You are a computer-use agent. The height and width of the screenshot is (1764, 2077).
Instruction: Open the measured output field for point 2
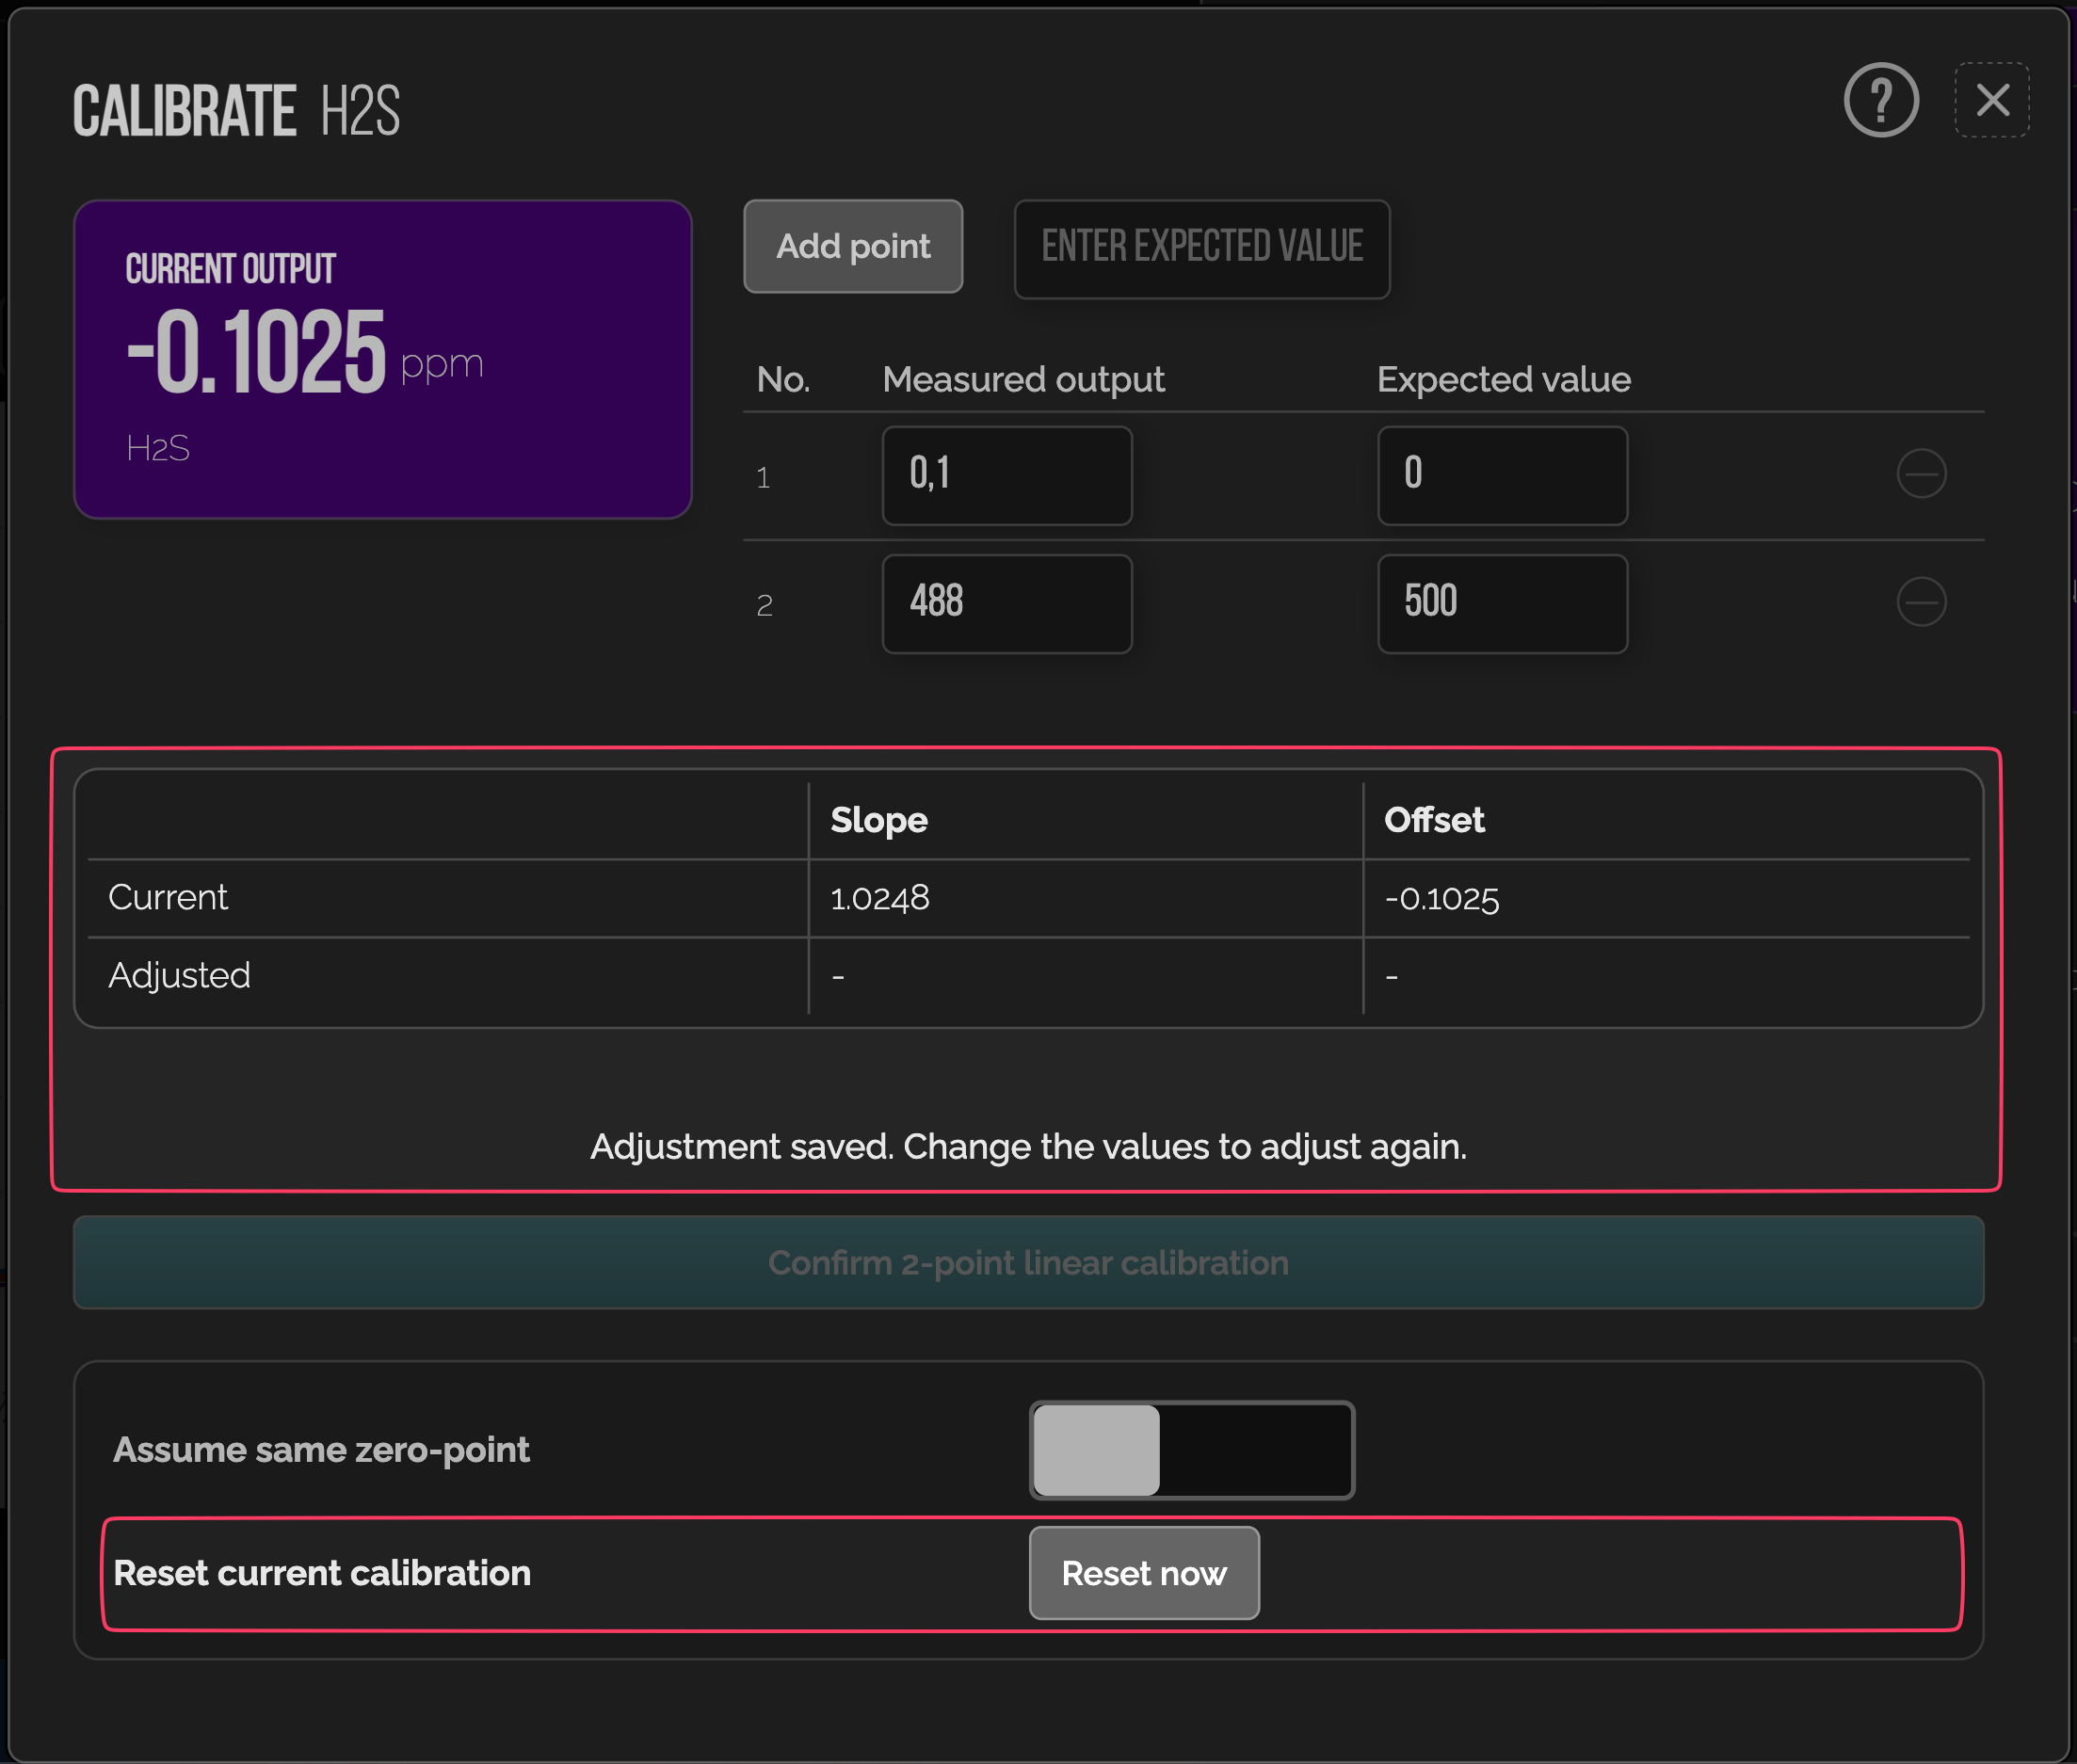coord(1006,603)
